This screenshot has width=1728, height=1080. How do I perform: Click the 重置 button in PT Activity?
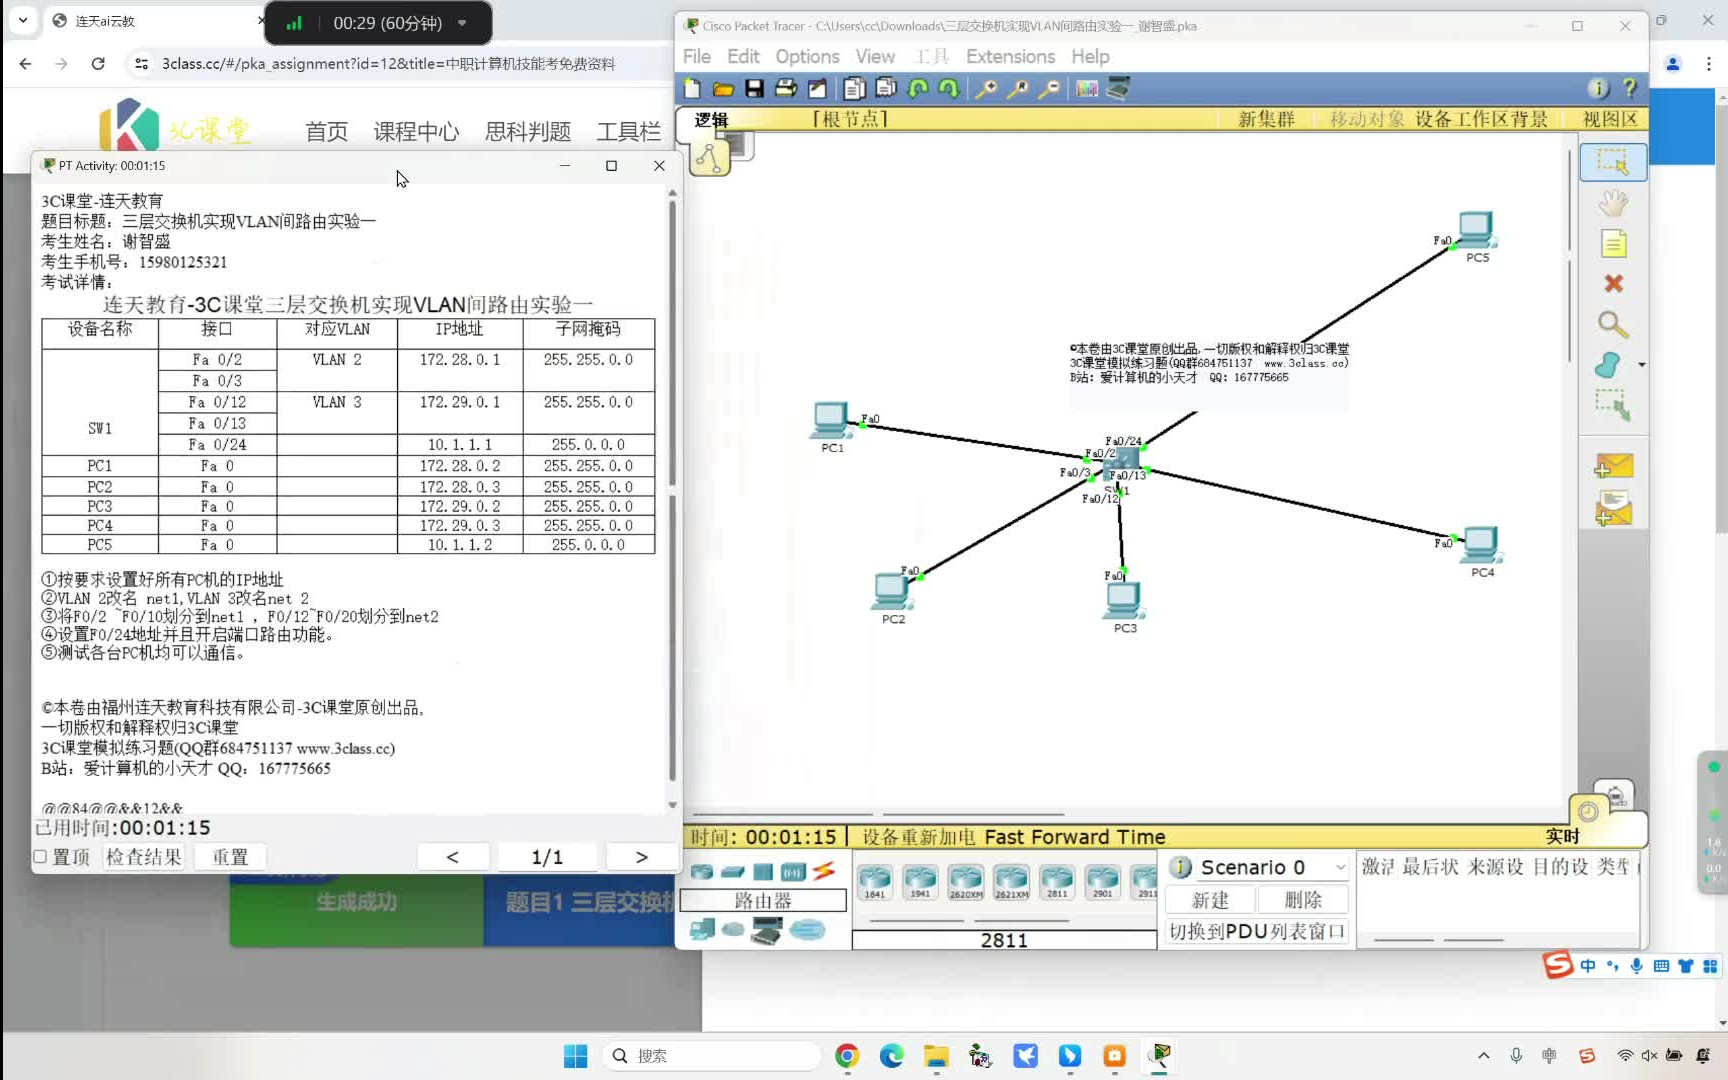(x=230, y=857)
